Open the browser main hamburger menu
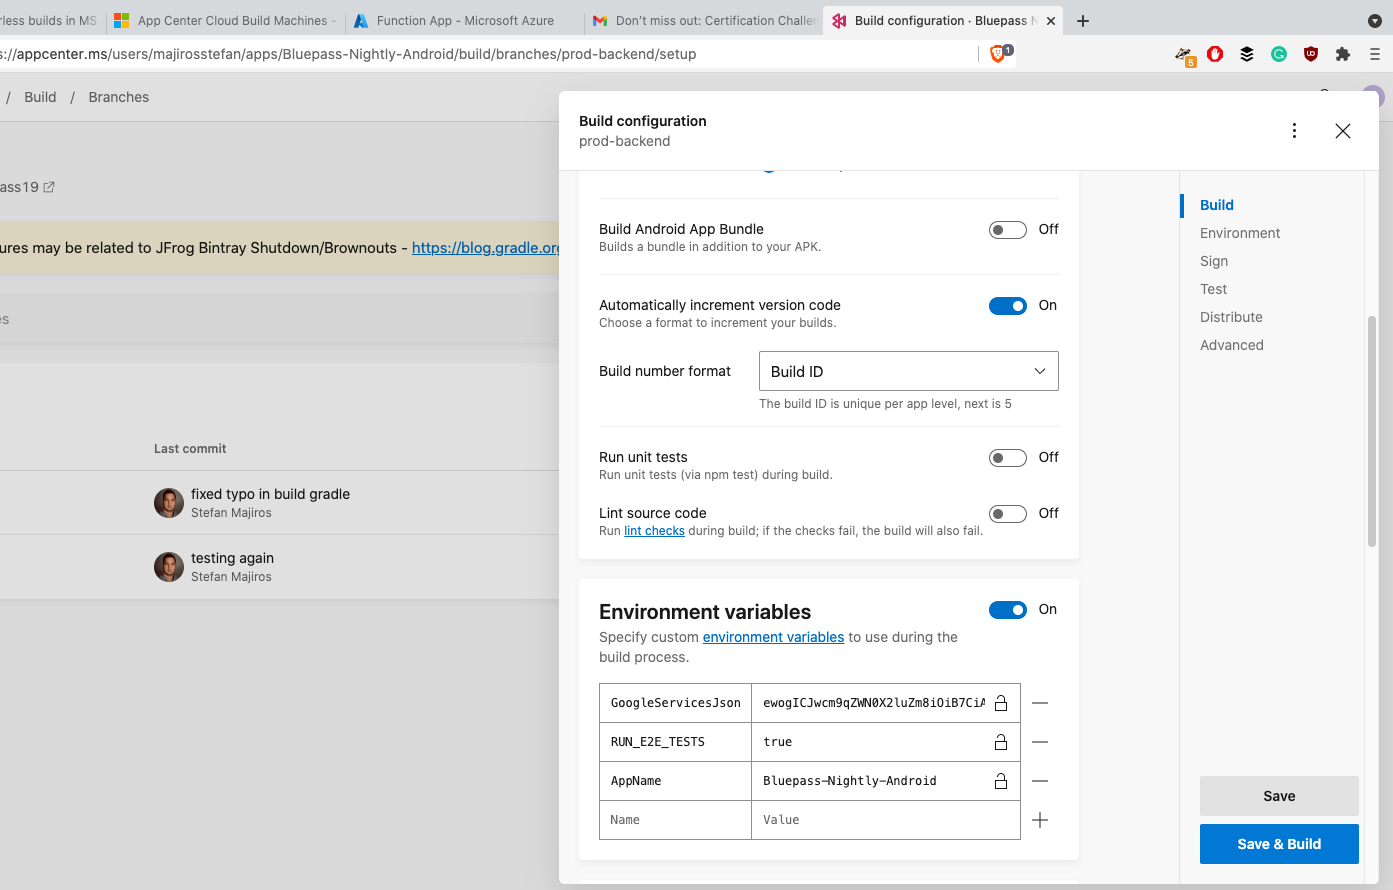1393x890 pixels. coord(1375,54)
